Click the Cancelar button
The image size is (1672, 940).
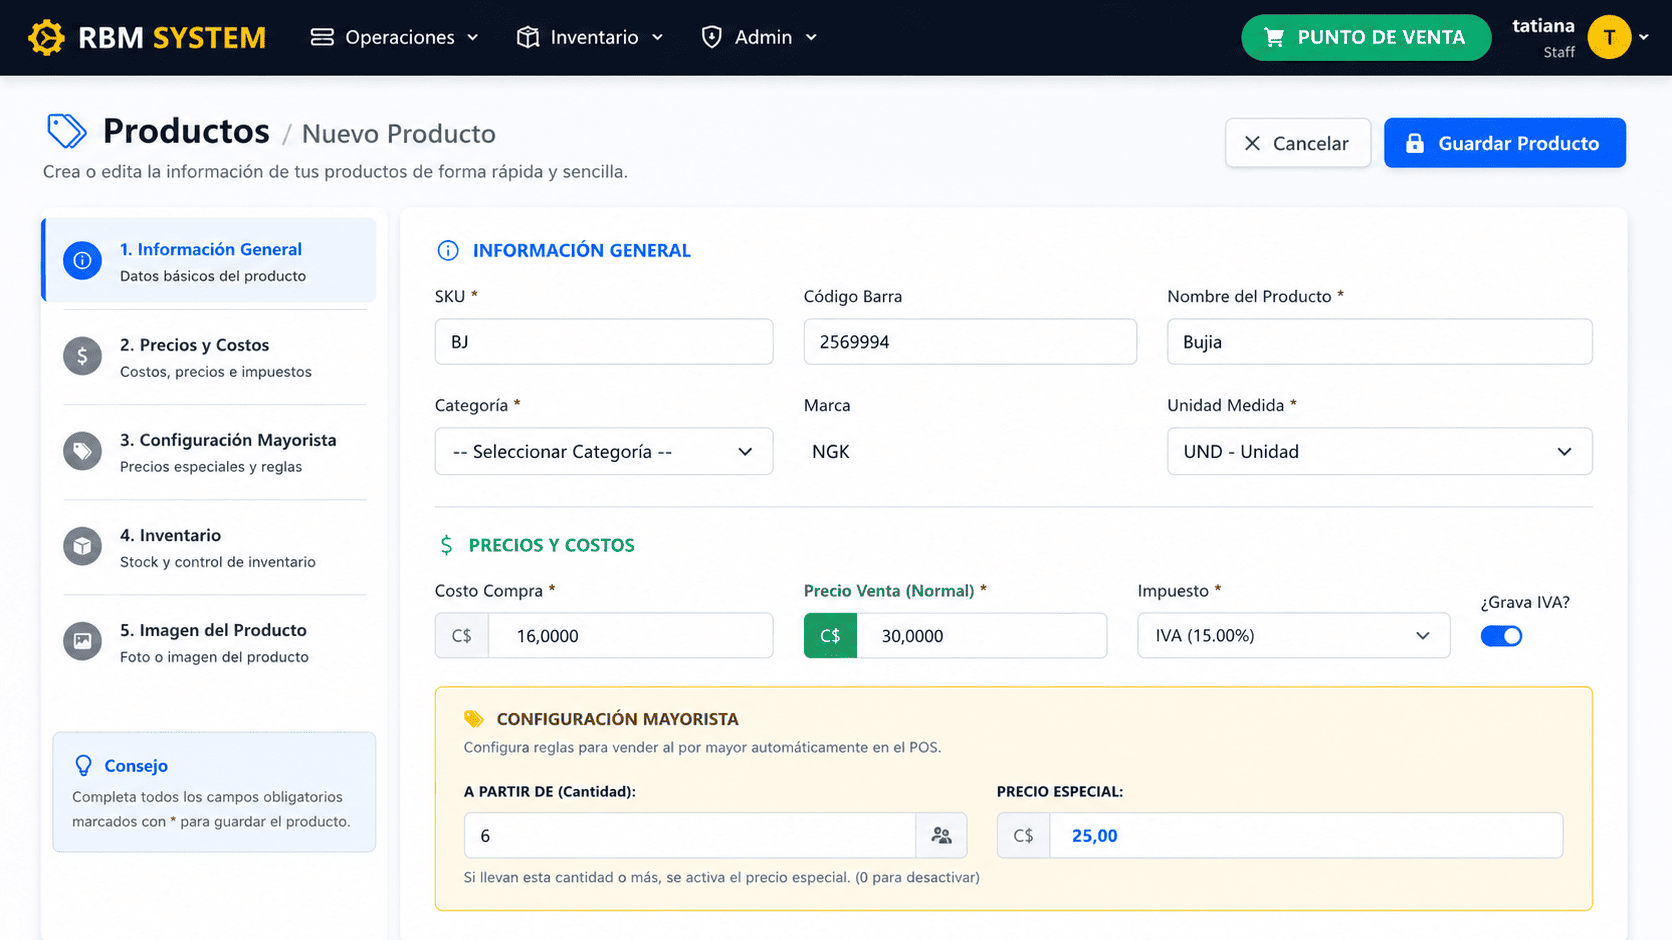coord(1298,143)
